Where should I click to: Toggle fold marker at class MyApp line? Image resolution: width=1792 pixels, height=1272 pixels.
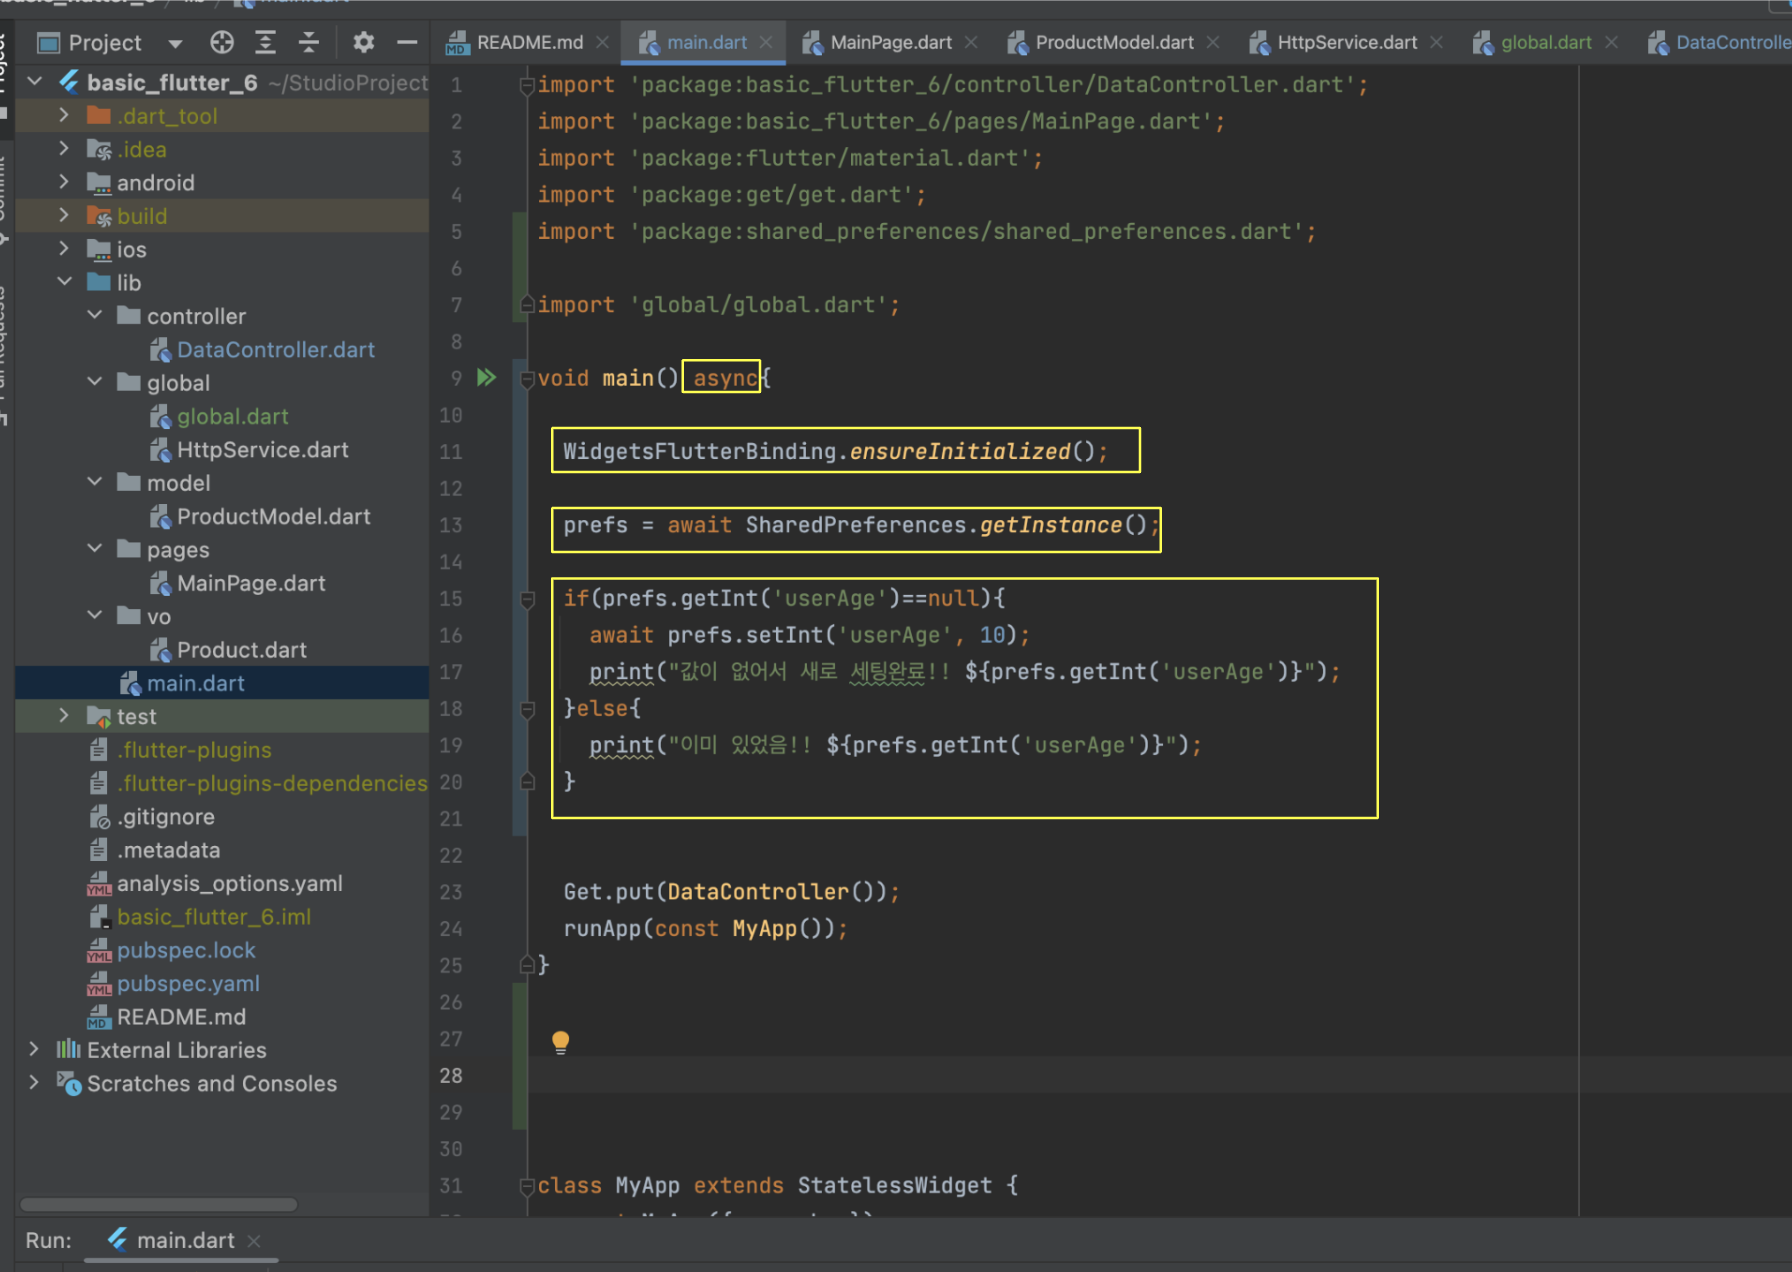(527, 1186)
